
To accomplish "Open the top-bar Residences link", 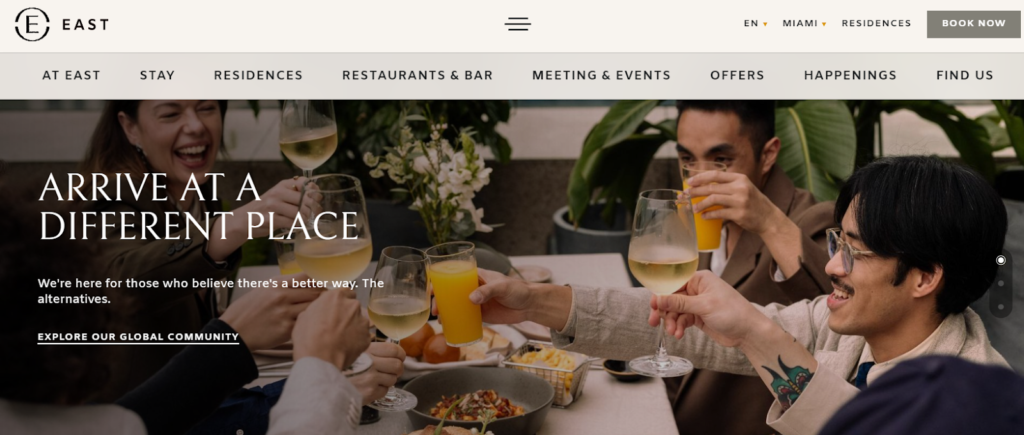I will 876,24.
